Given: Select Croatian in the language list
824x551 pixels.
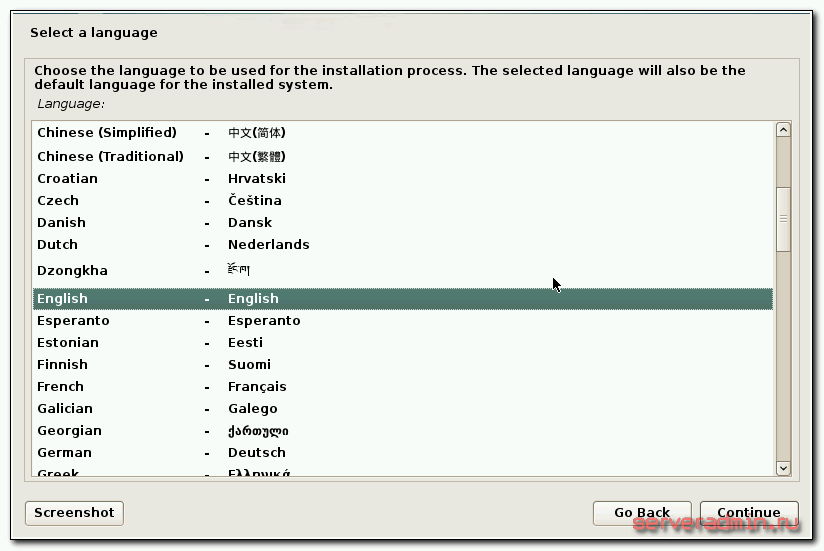Looking at the screenshot, I should point(67,179).
